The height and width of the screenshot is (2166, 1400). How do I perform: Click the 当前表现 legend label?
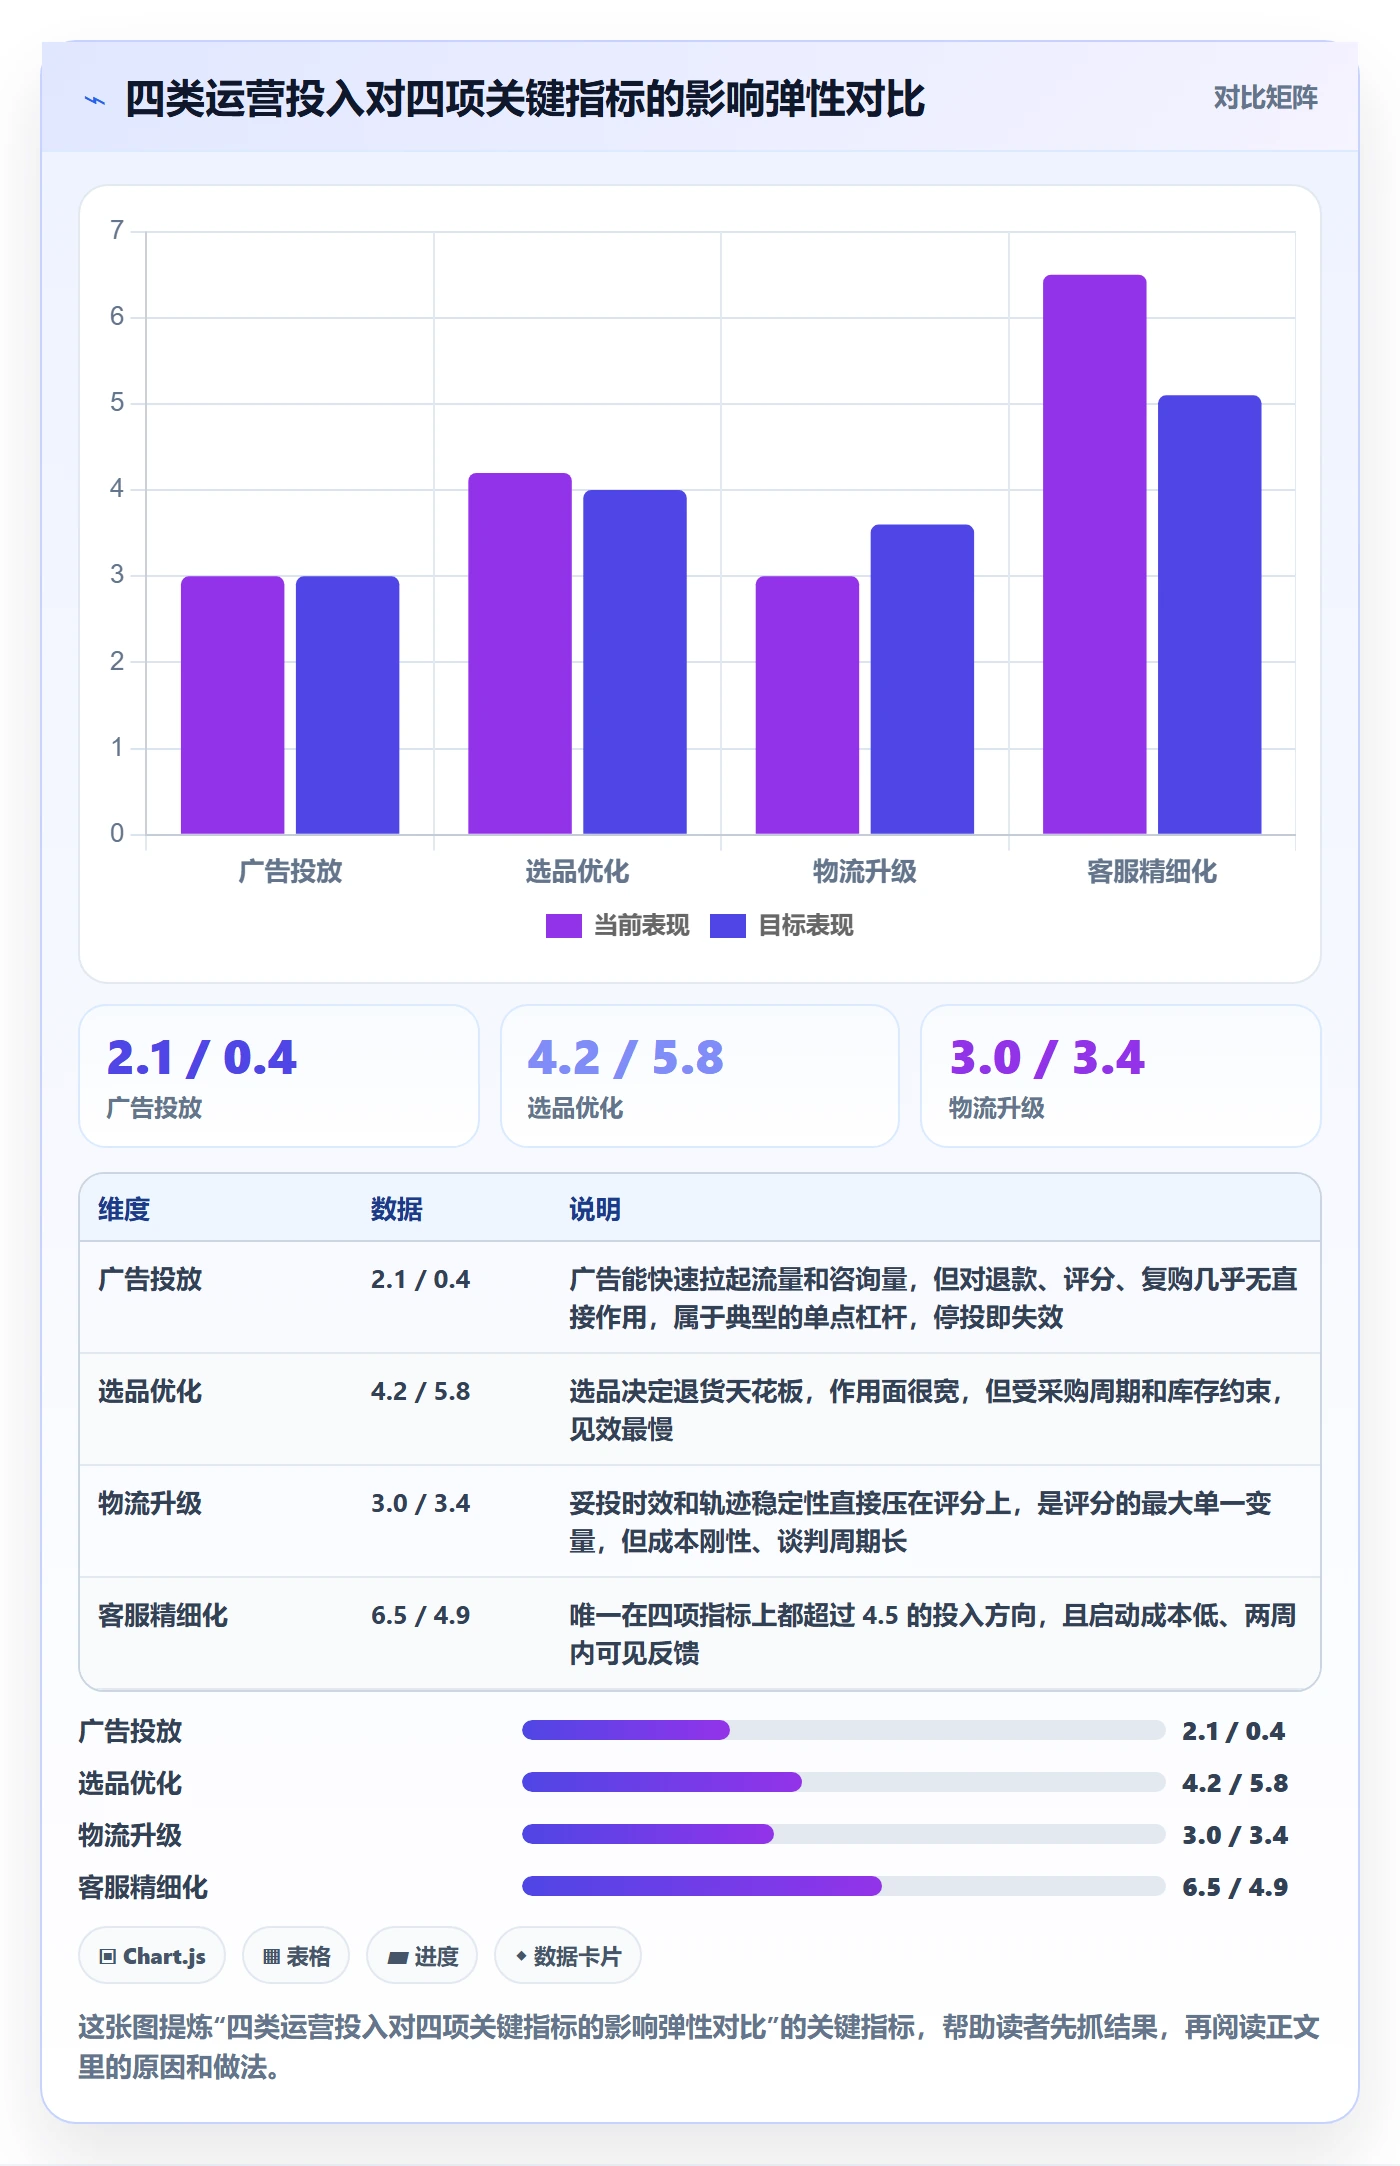[x=642, y=926]
